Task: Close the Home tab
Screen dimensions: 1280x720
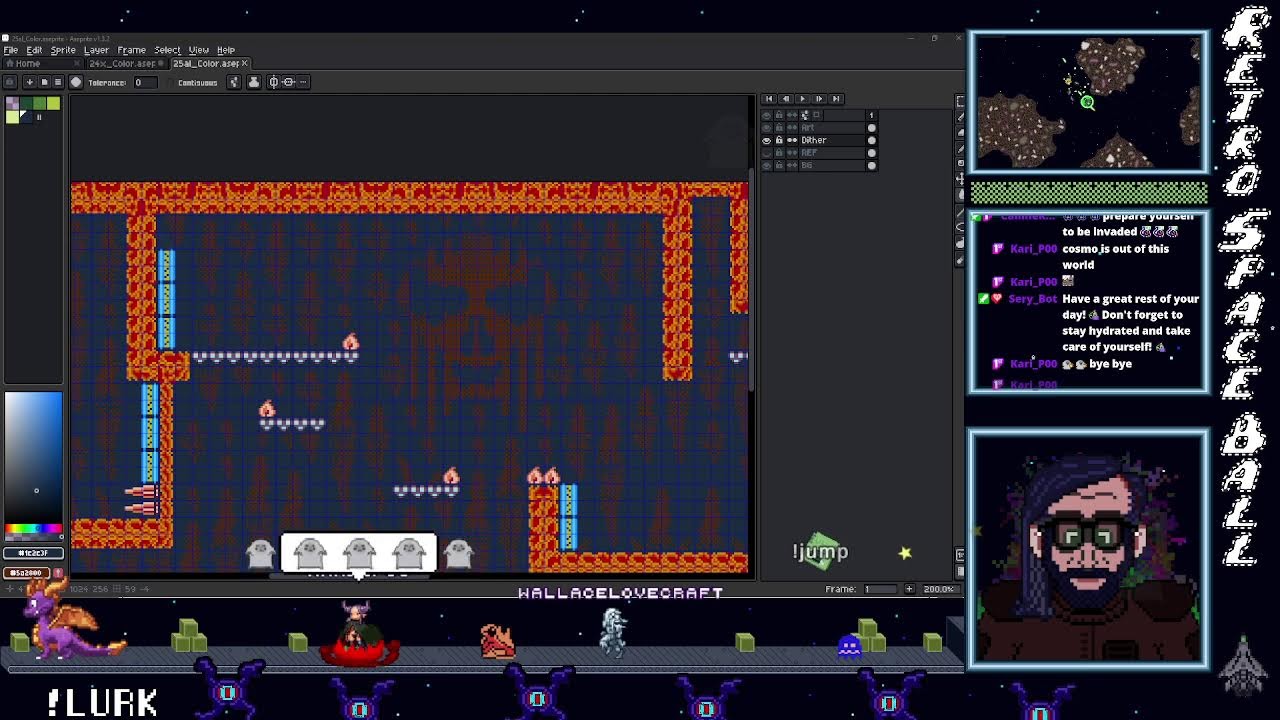Action: pyautogui.click(x=77, y=63)
